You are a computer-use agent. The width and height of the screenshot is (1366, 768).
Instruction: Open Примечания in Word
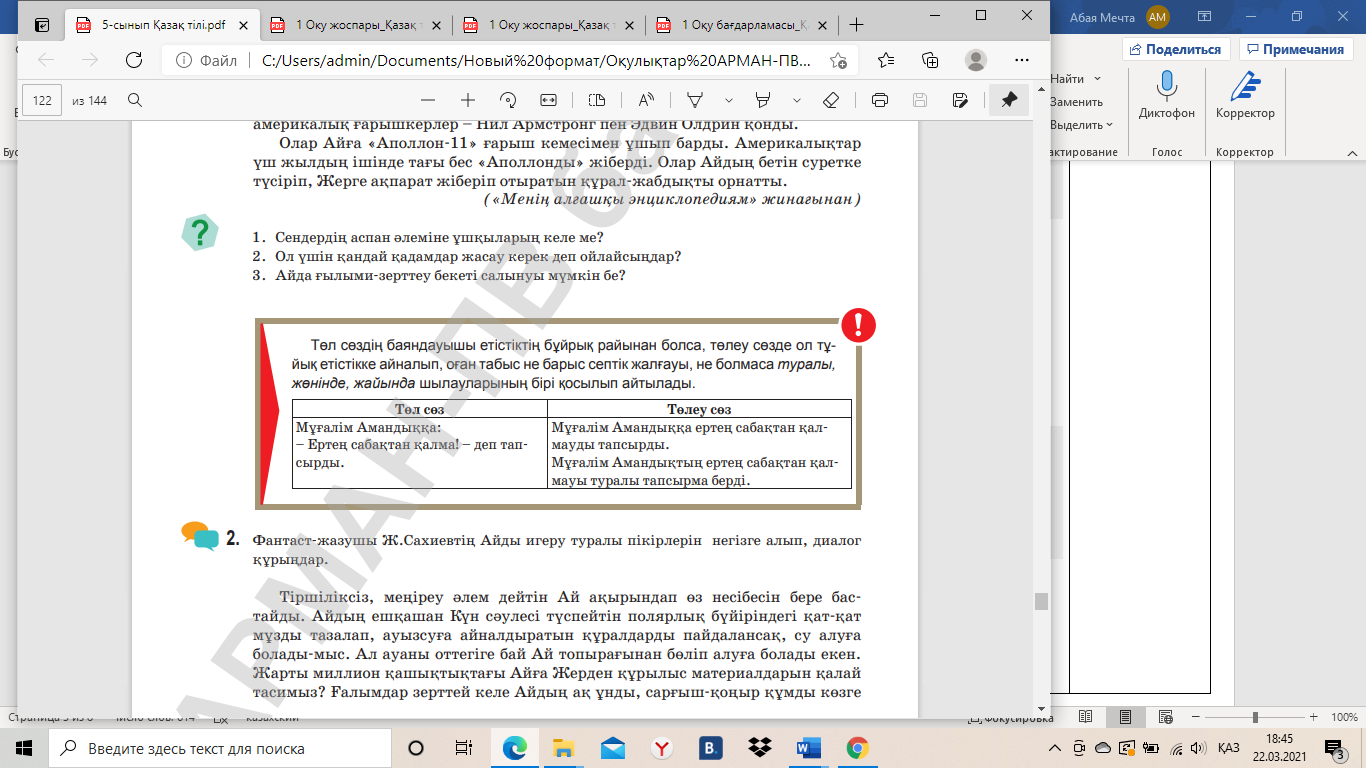[x=1296, y=49]
